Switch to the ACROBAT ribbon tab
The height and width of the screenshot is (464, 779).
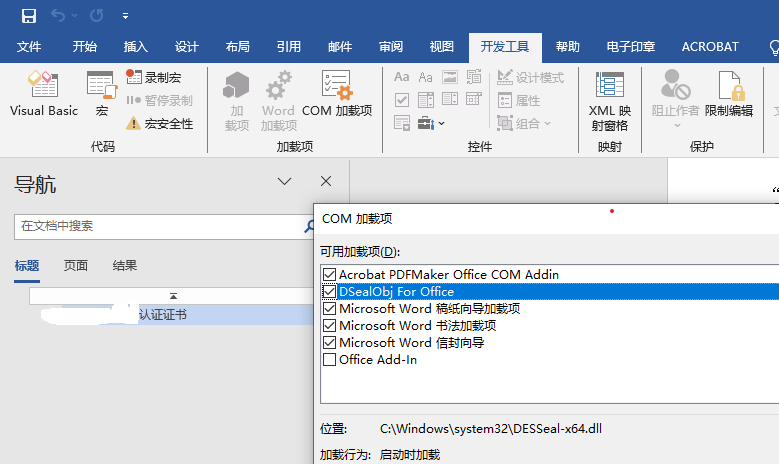(x=710, y=47)
